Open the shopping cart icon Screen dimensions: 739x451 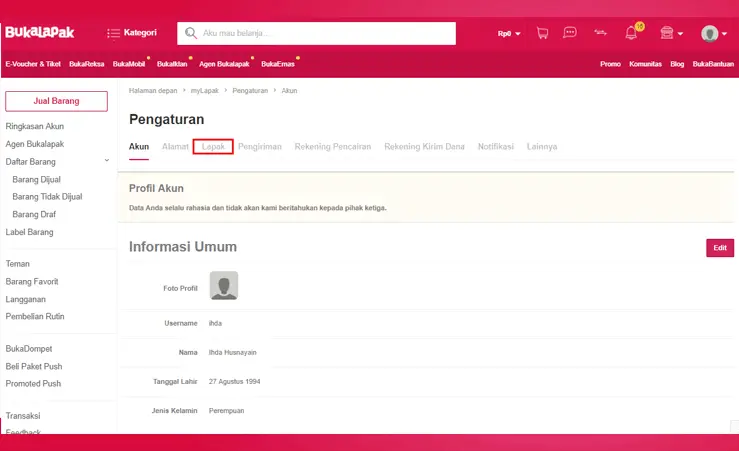click(542, 33)
